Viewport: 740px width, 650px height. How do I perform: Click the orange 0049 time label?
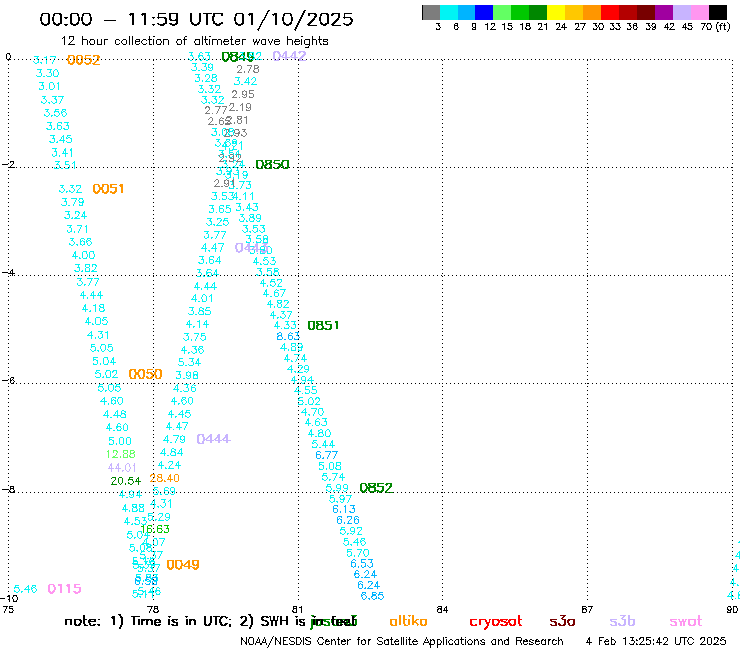(183, 565)
